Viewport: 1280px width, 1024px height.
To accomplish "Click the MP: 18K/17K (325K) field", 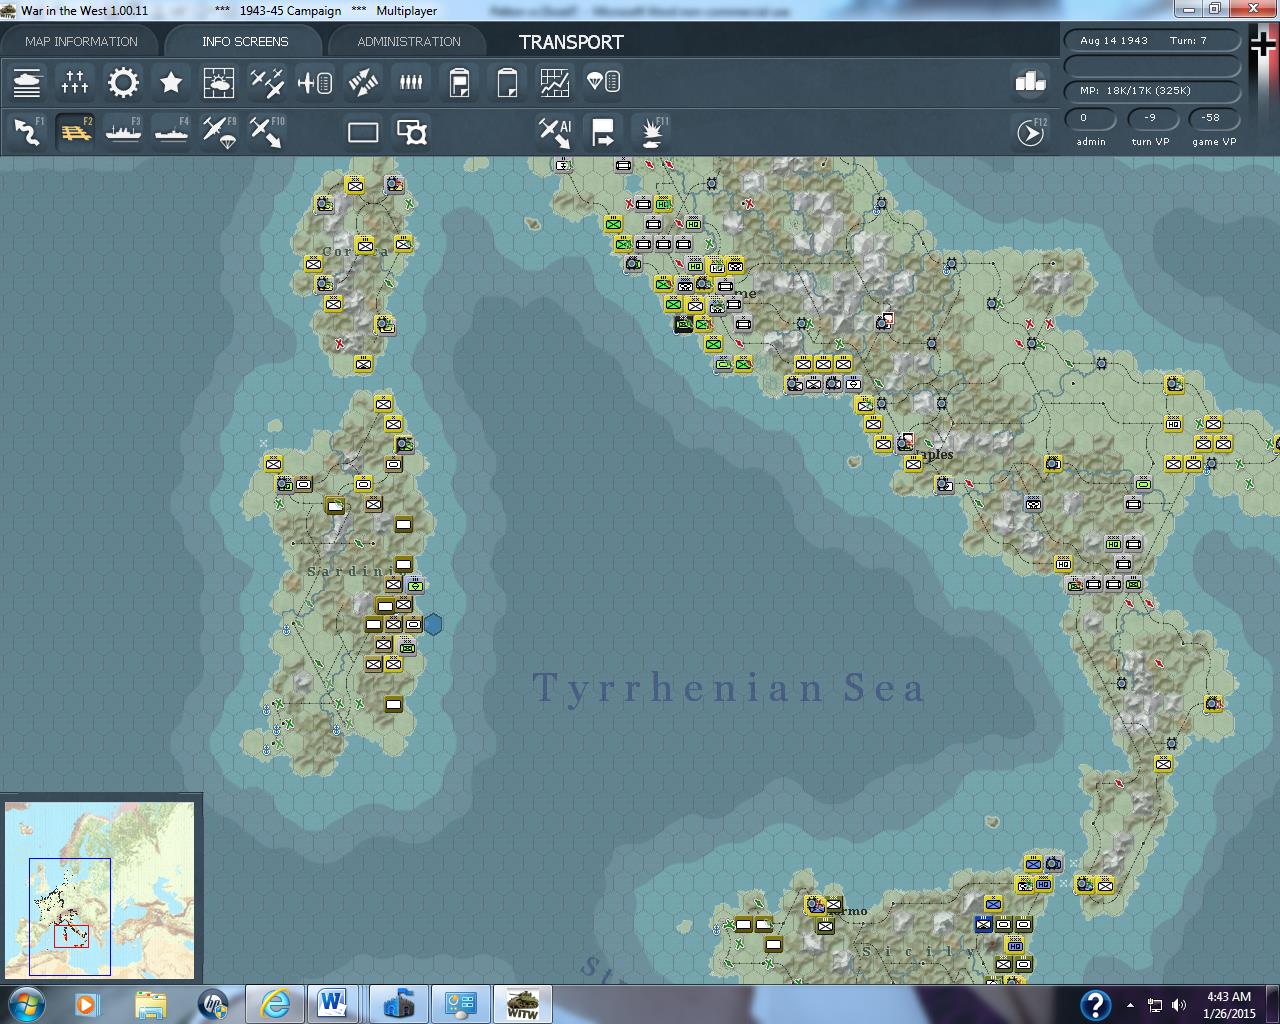I will point(1152,91).
